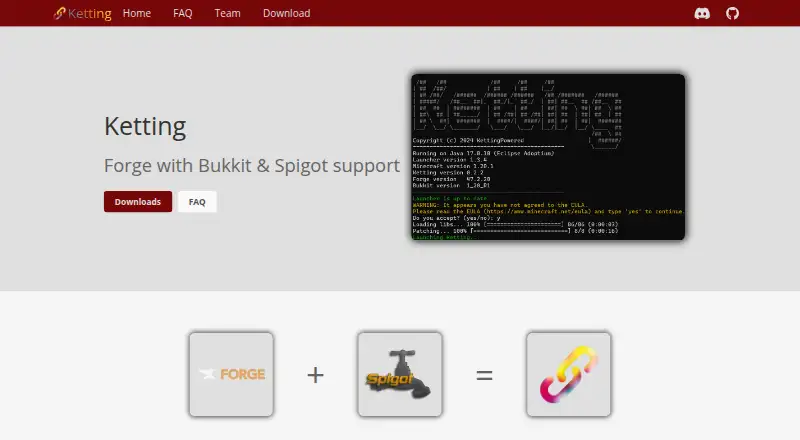Click the Spigot faucet logo tile
The height and width of the screenshot is (440, 800).
[400, 374]
